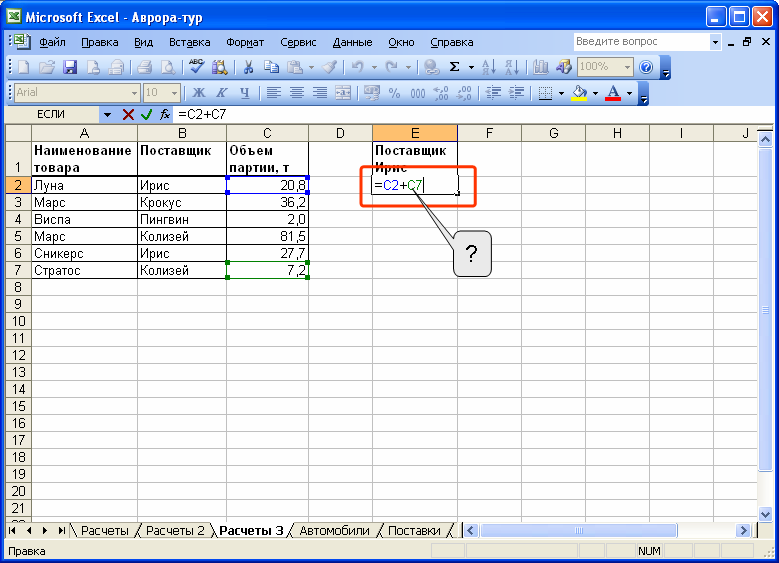Click the Print Preview icon
This screenshot has width=779, height=563.
pos(168,67)
